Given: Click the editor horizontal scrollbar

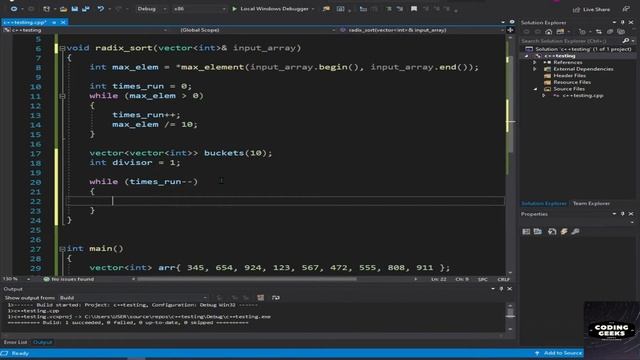Looking at the screenshot, I should (247, 279).
